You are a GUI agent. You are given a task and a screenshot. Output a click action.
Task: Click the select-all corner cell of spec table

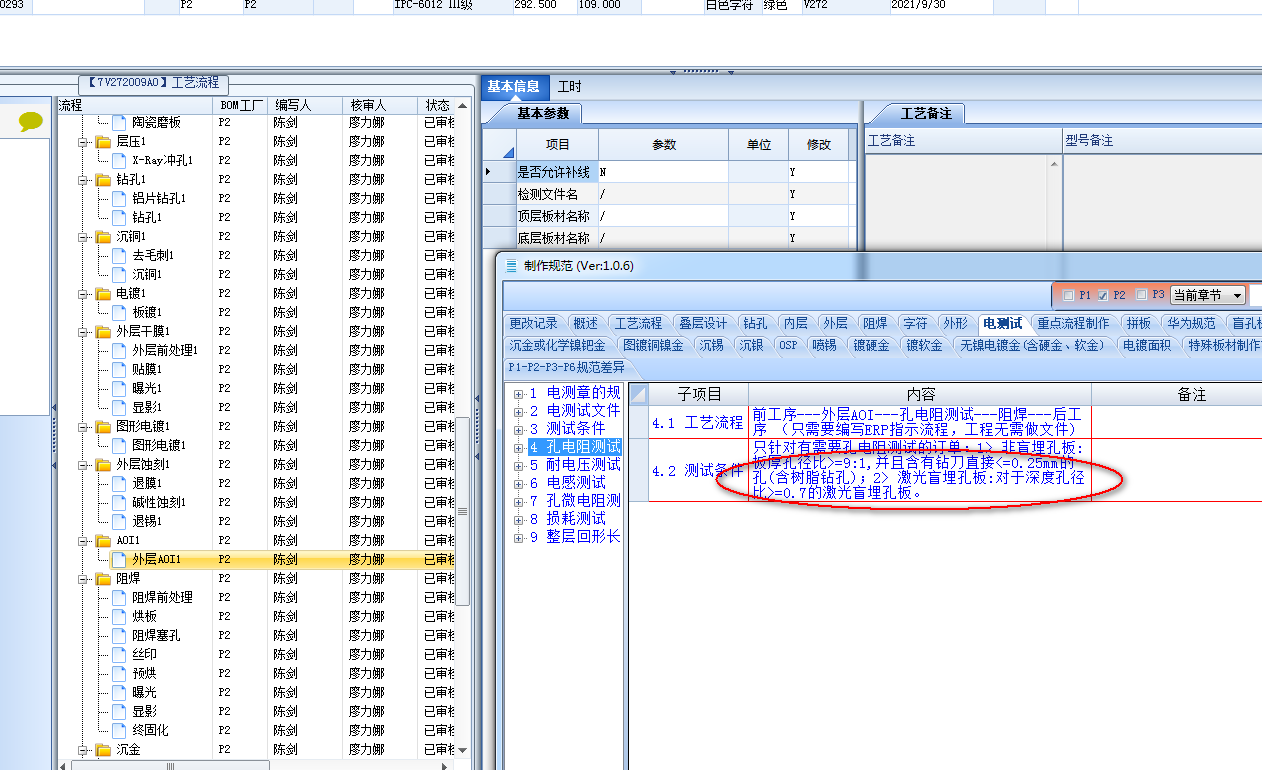tap(638, 395)
